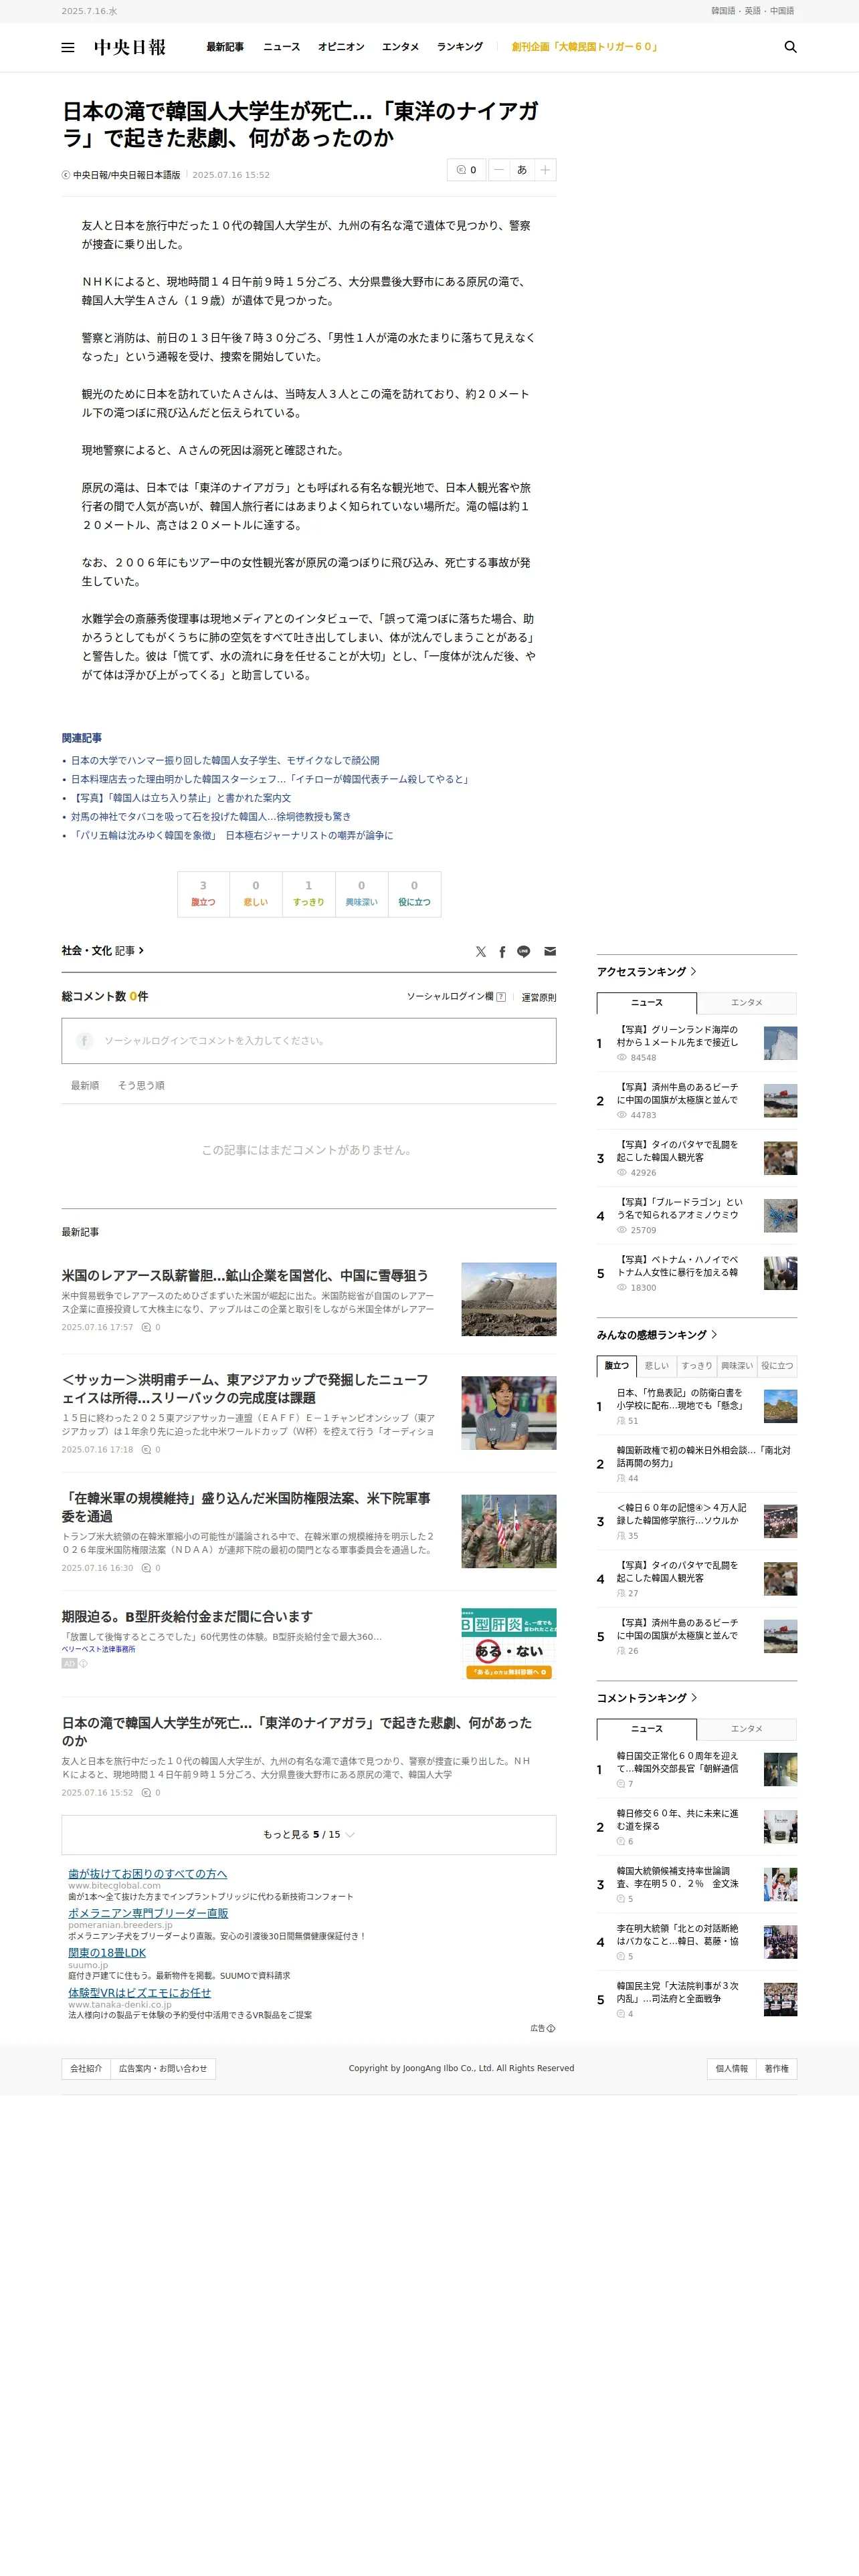Open related article about 韓国スターシェフ

click(x=270, y=780)
